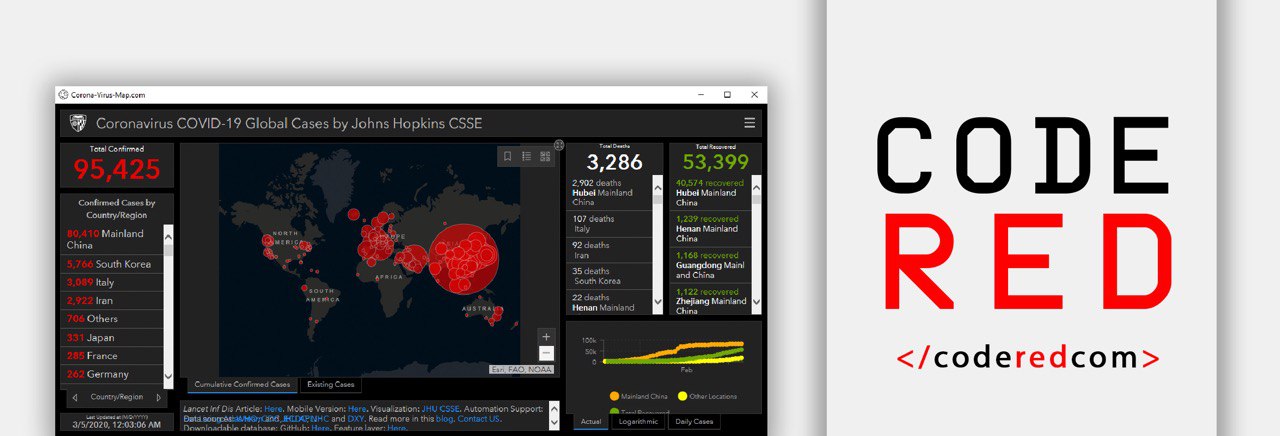Select the Actual chart tab

[x=591, y=422]
